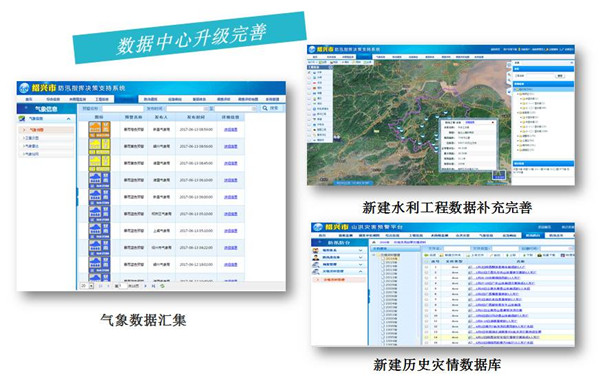Click the first person icon in the disaster platform sidebar
The height and width of the screenshot is (381, 600).
316,250
